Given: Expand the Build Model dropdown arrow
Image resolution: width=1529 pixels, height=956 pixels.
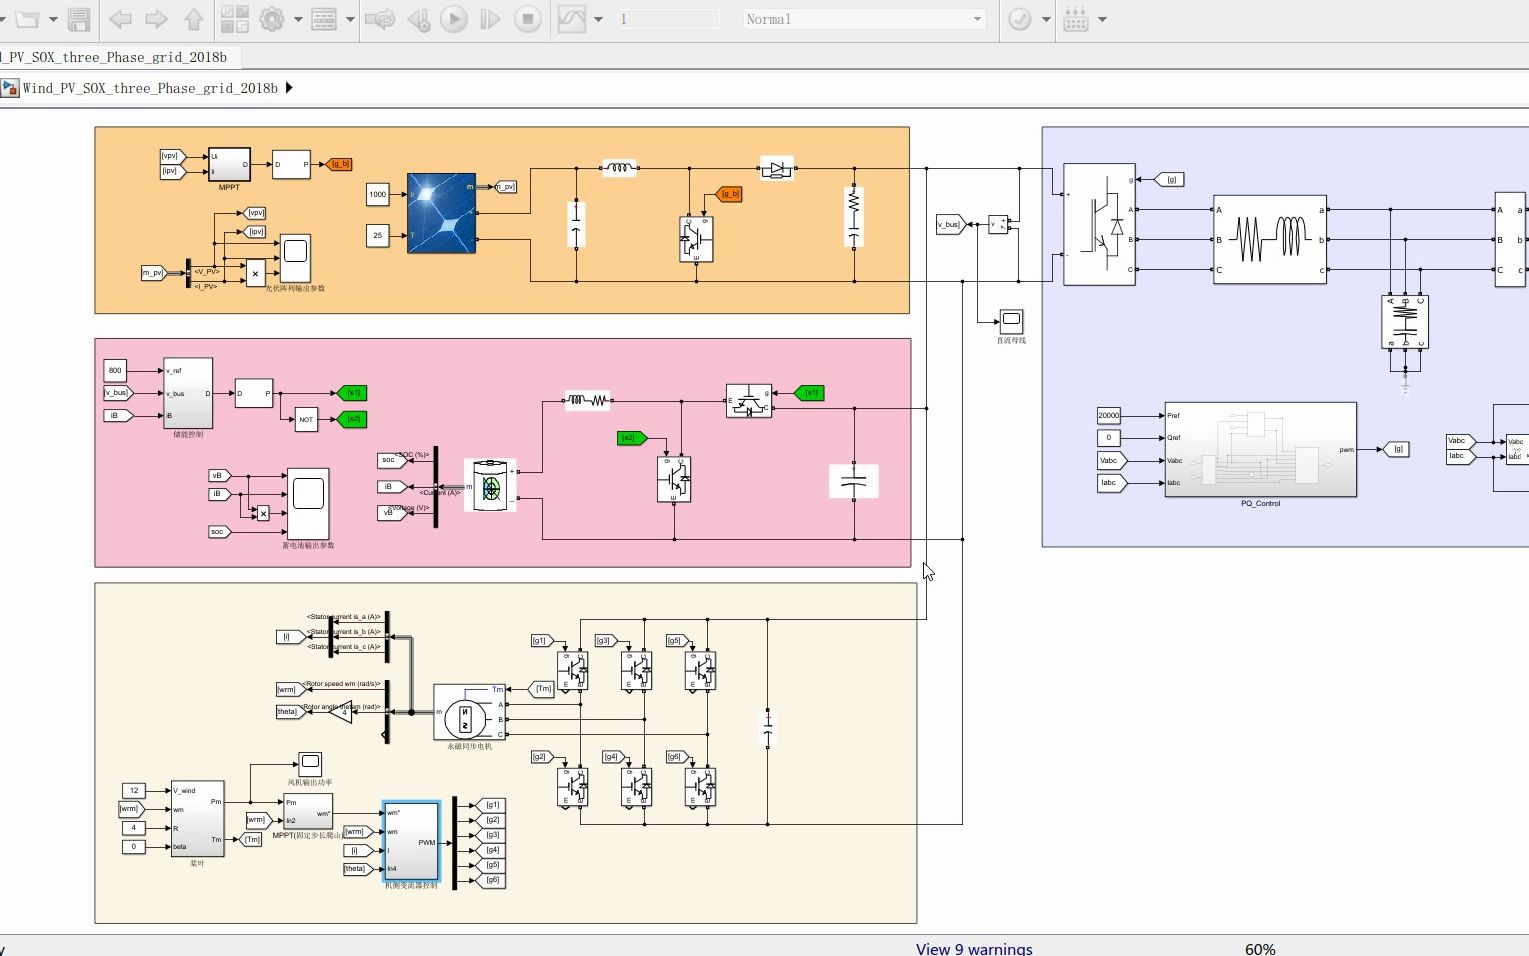Looking at the screenshot, I should pos(1102,19).
